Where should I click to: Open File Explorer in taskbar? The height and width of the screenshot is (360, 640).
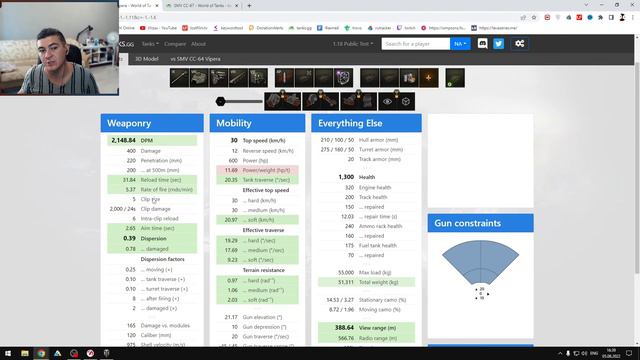coord(25,353)
